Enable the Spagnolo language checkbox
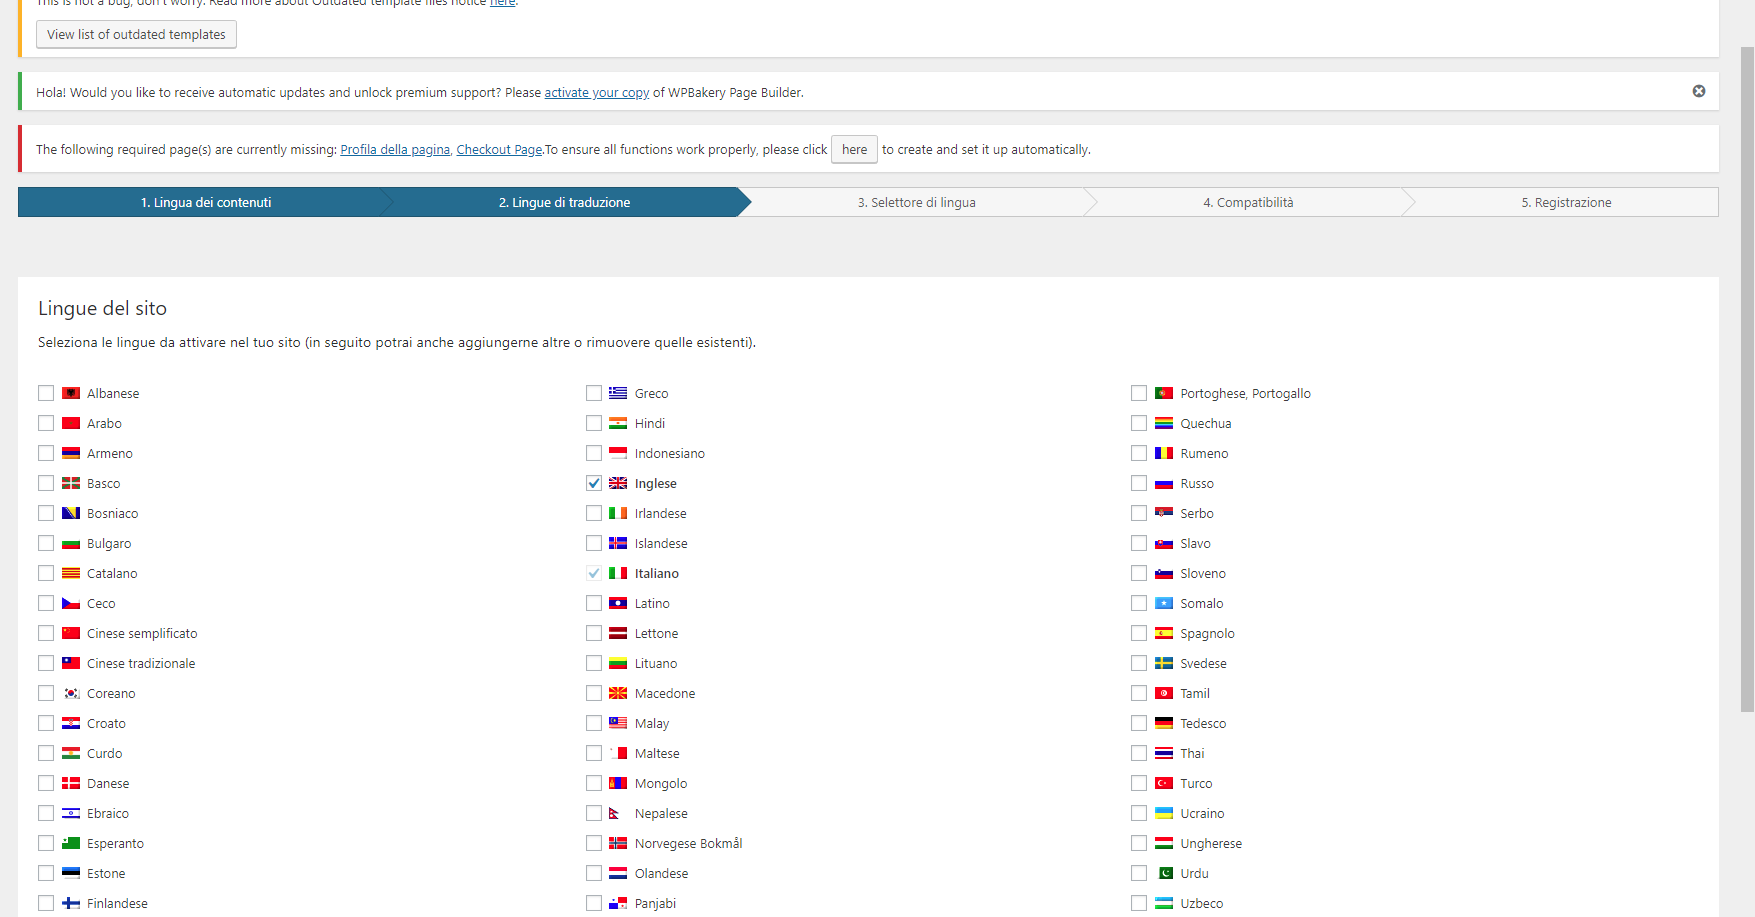The height and width of the screenshot is (917, 1755). [x=1139, y=633]
